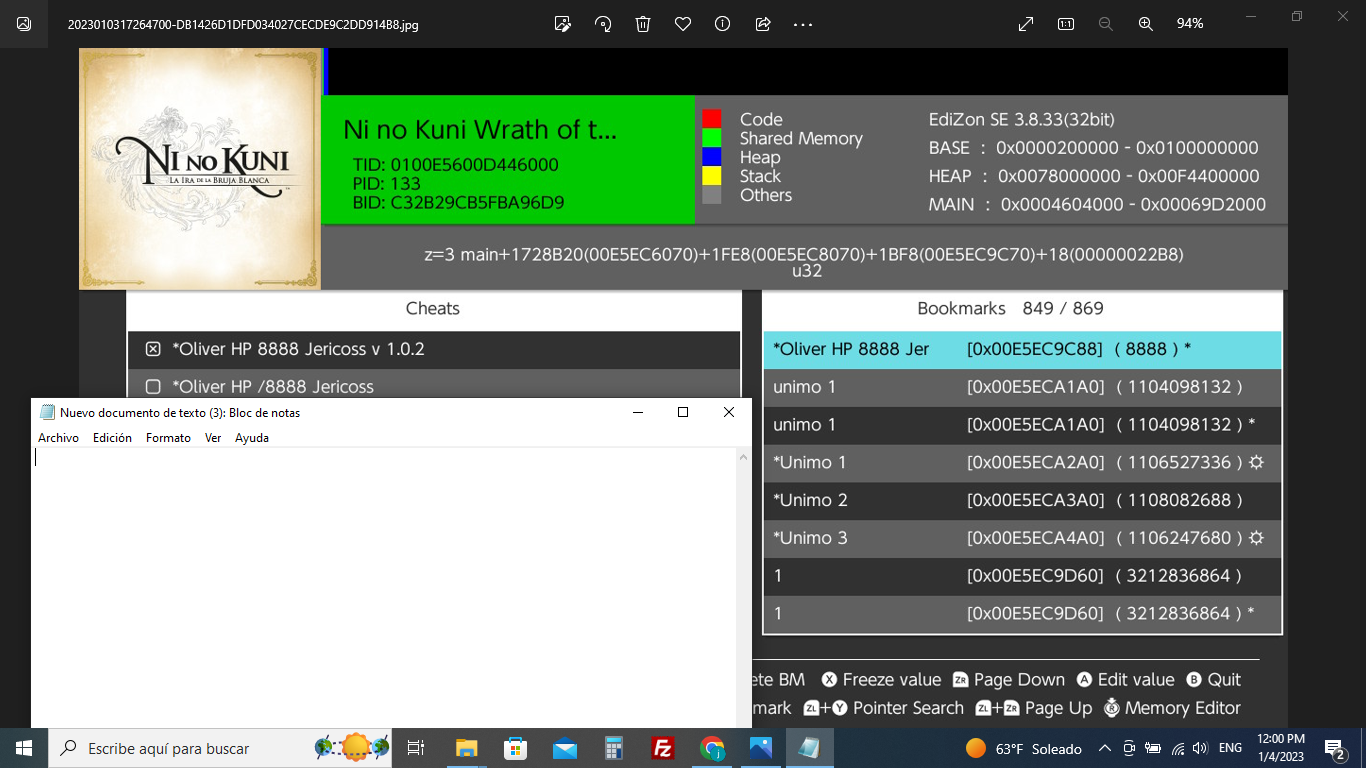Viewport: 1366px width, 768px height.
Task: Open the See more ellipsis menu in Photos
Action: [803, 24]
